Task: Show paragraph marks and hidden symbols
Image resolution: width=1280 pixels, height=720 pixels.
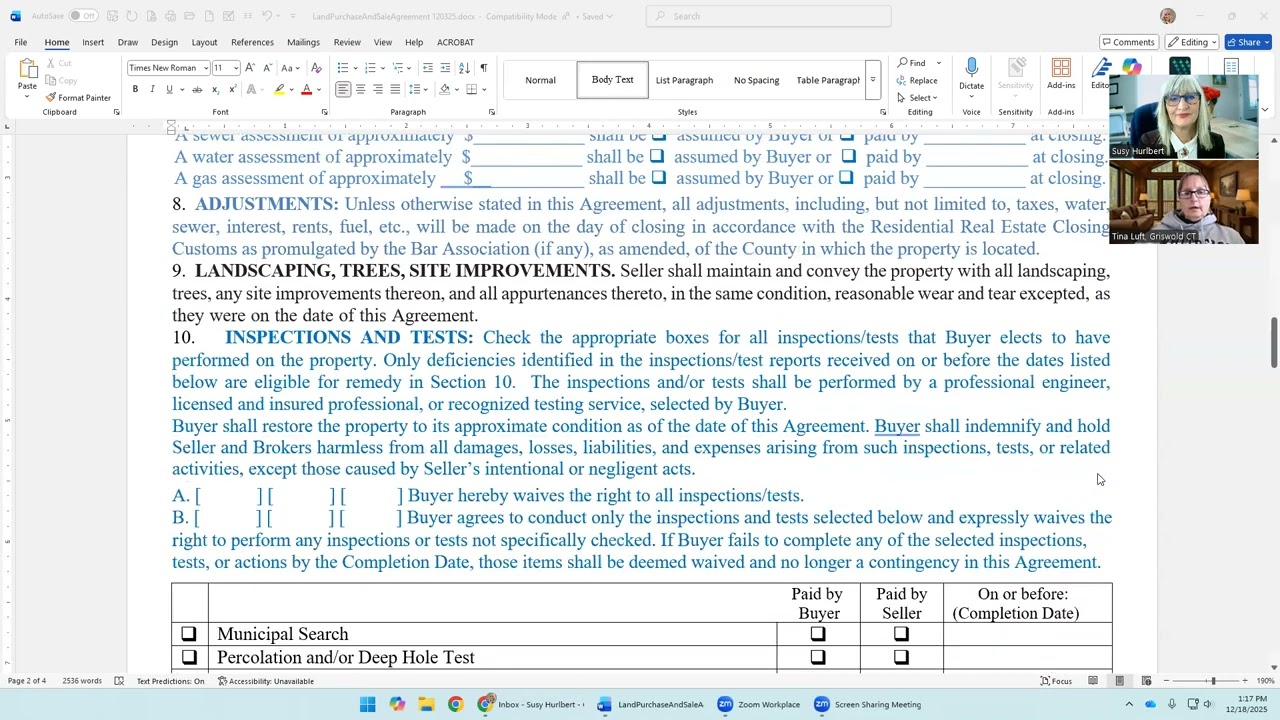Action: 484,68
